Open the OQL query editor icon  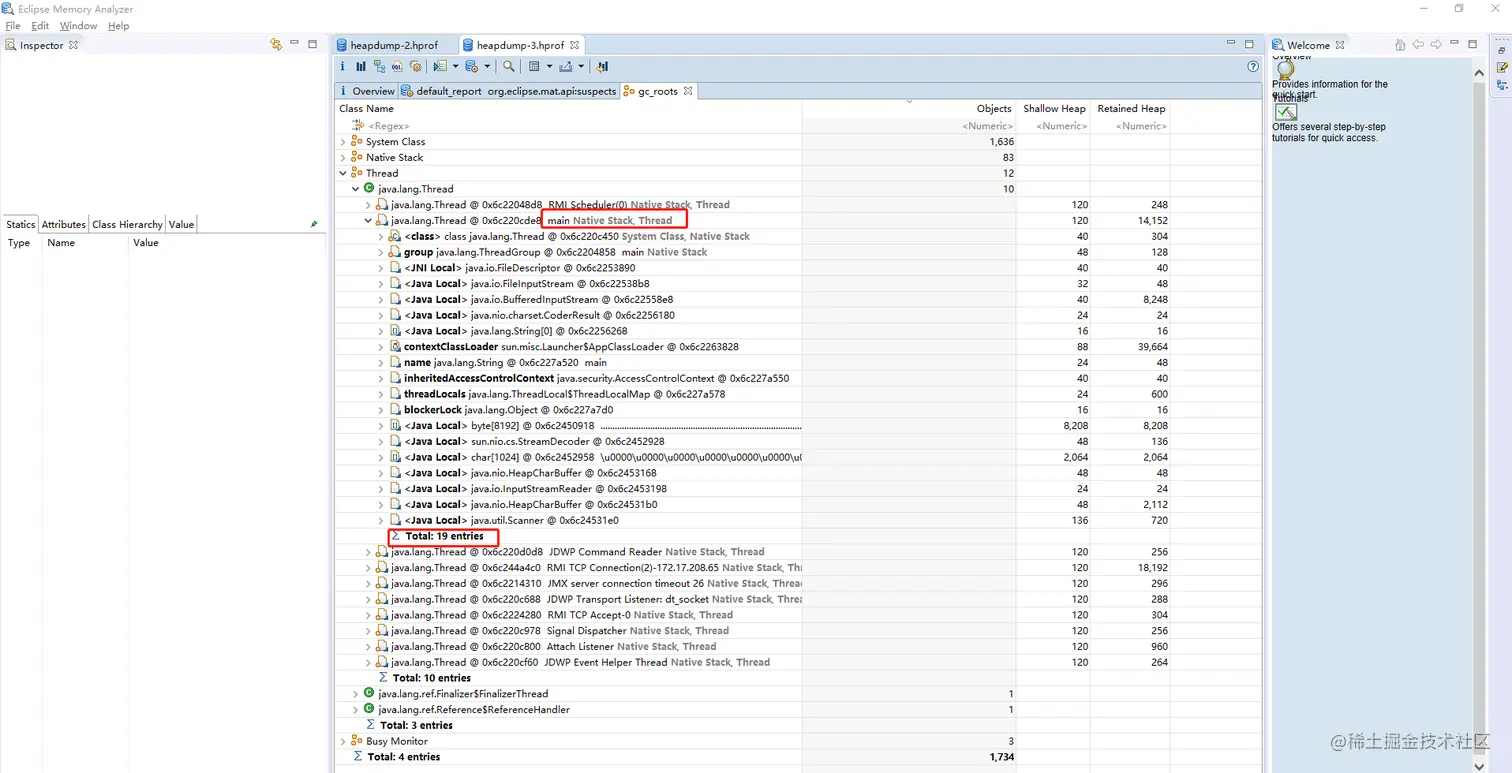(397, 66)
